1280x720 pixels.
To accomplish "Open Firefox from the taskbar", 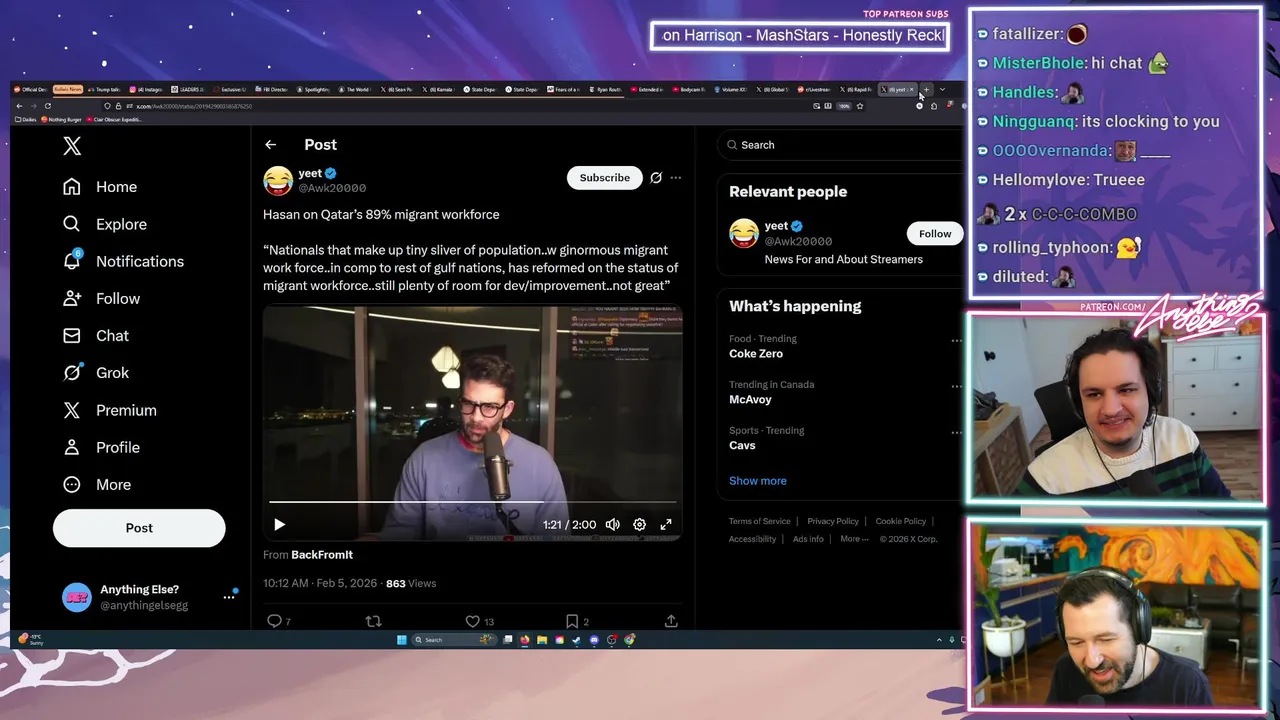I will pos(524,640).
